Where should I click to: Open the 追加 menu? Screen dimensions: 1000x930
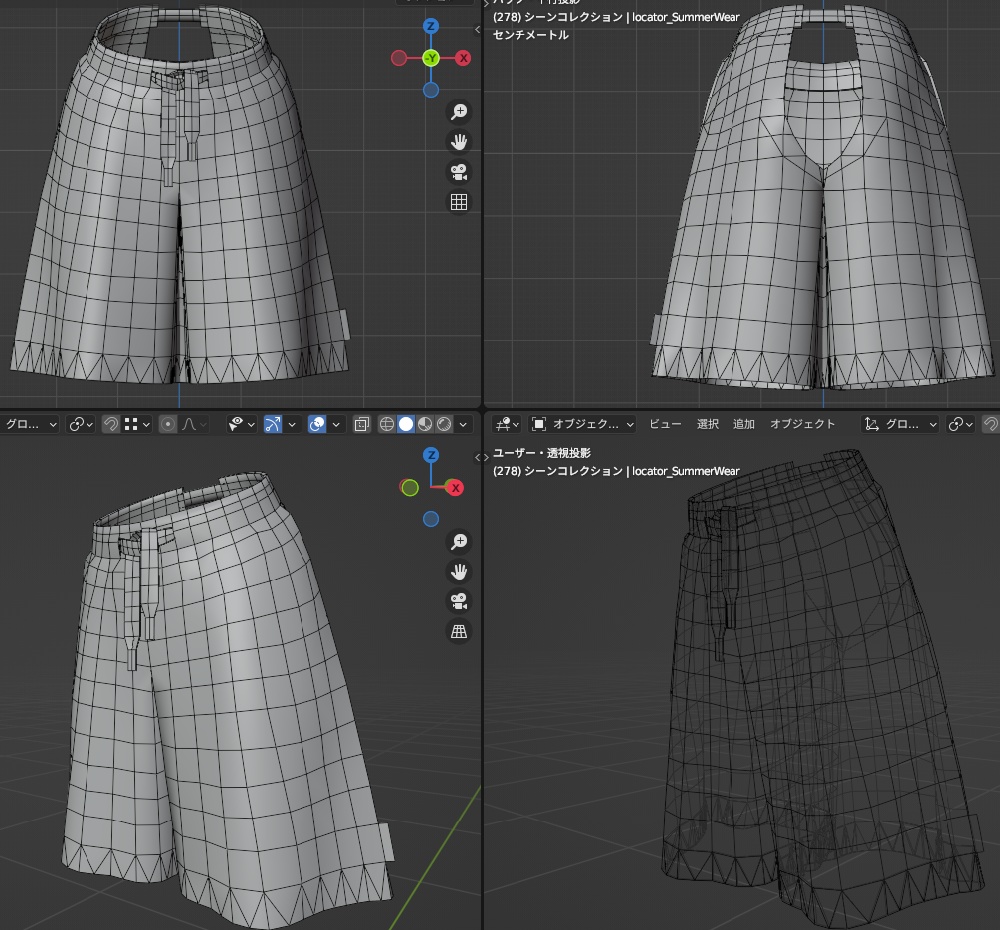tap(744, 424)
